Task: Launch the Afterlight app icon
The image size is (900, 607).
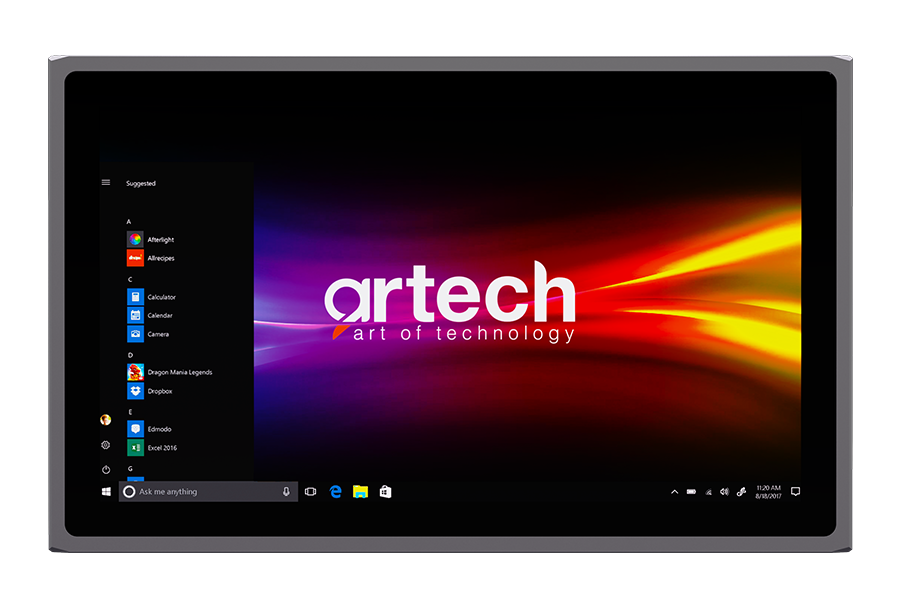Action: 135,239
